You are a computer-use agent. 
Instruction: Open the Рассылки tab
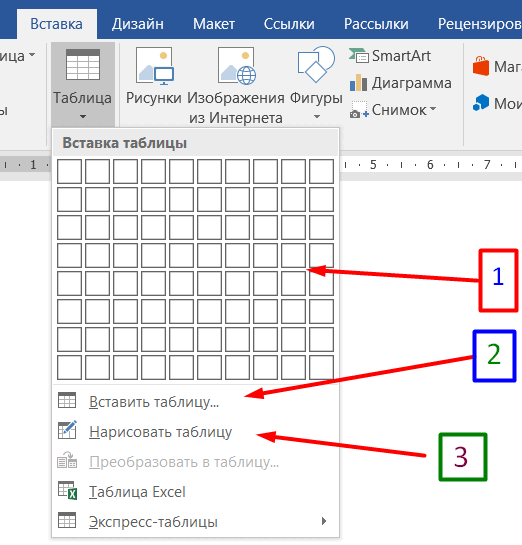pos(376,24)
